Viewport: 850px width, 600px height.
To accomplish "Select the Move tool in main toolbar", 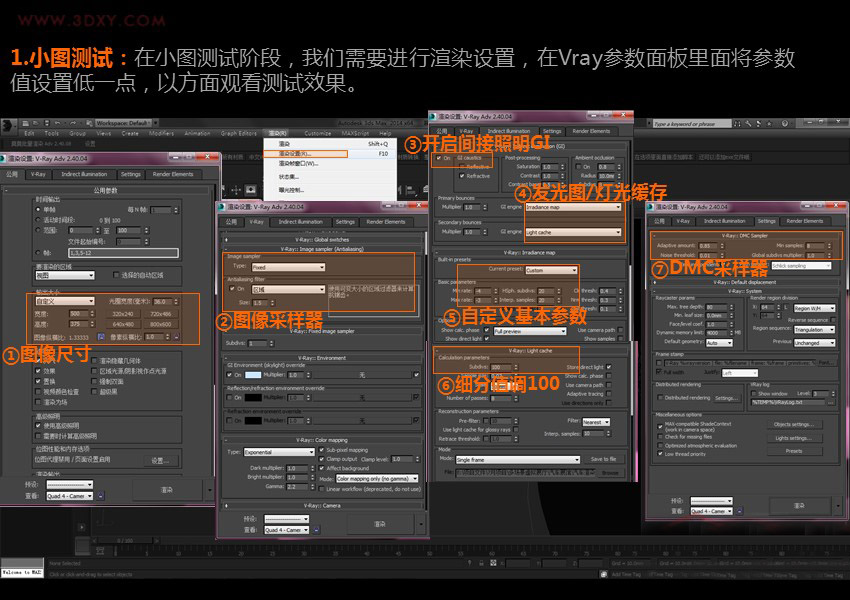I will tap(236, 190).
